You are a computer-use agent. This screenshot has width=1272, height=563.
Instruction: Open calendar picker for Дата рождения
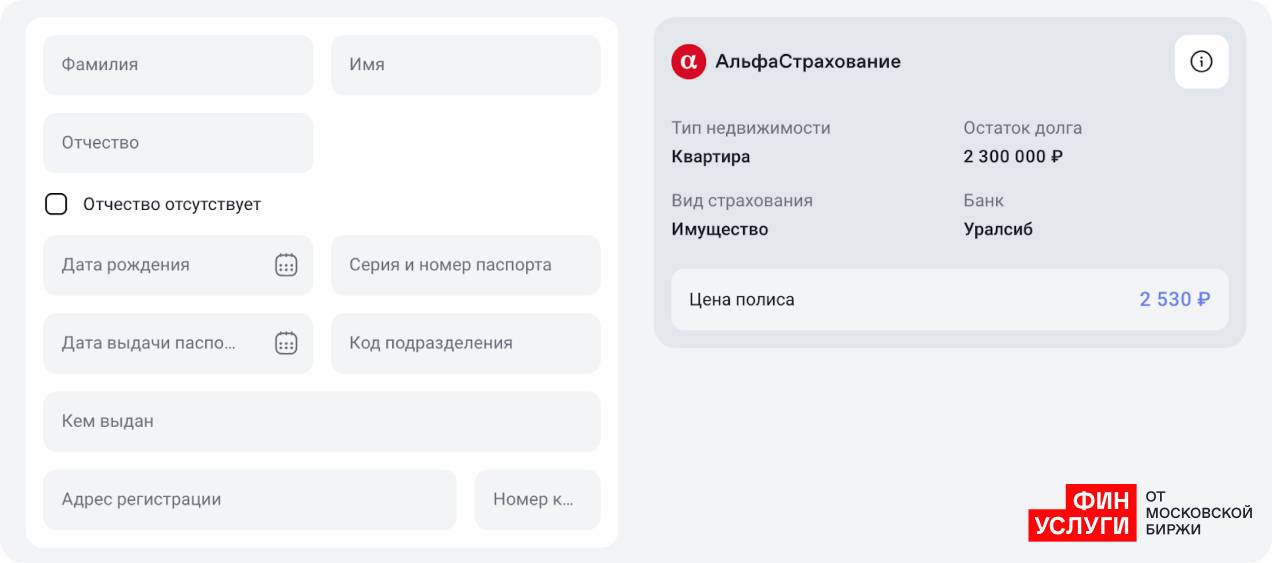coord(286,265)
